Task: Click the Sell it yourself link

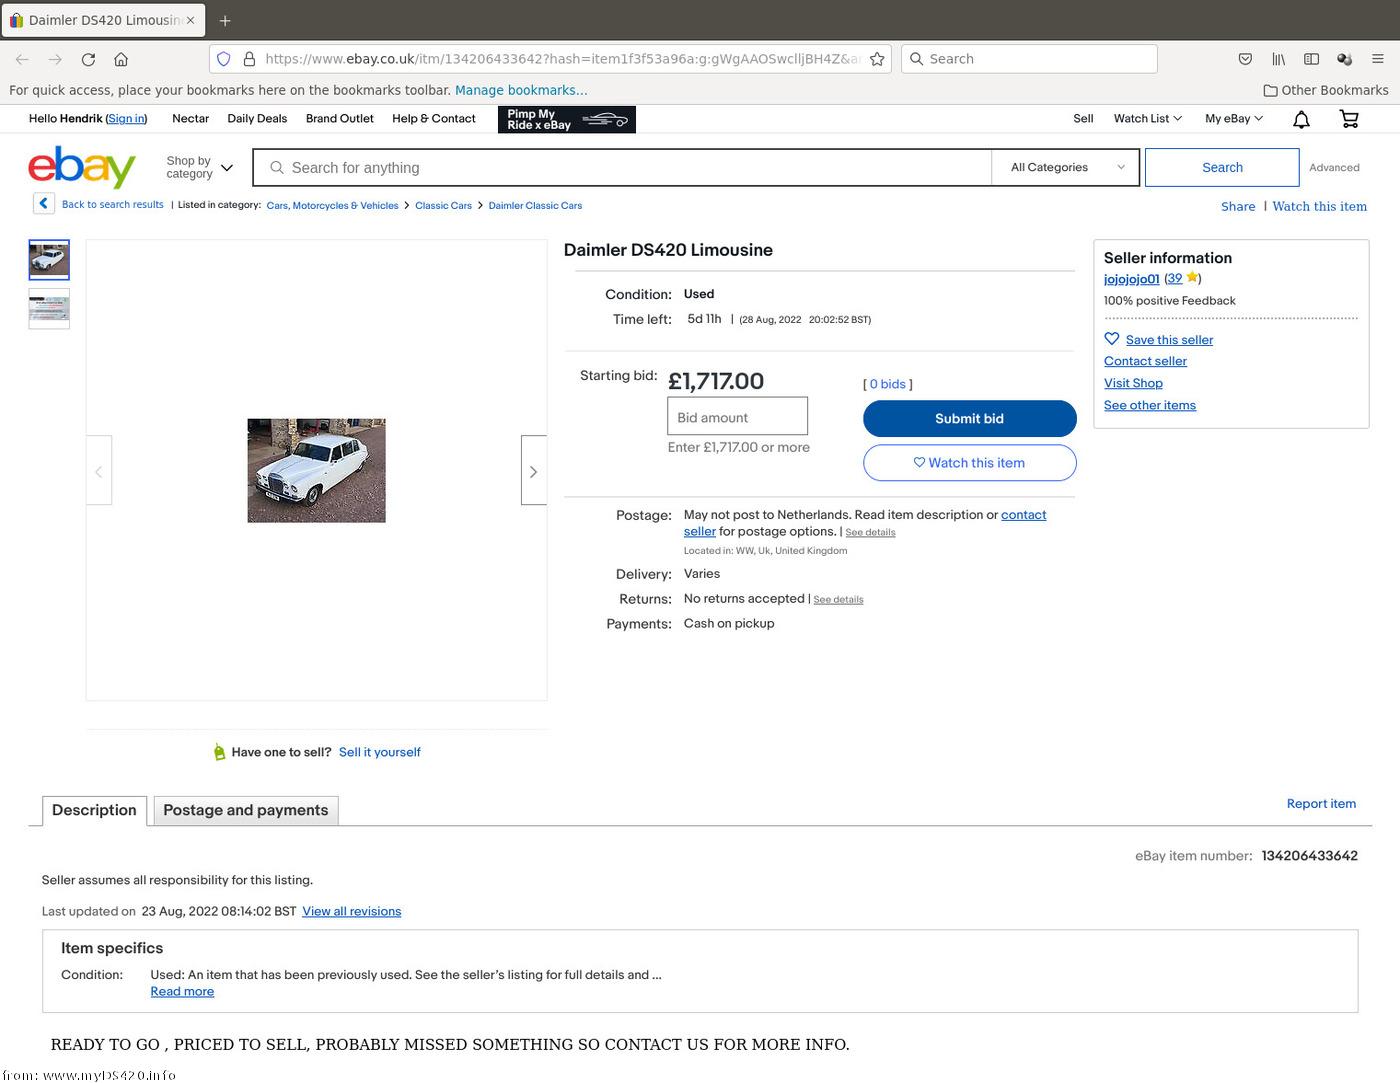Action: point(380,752)
